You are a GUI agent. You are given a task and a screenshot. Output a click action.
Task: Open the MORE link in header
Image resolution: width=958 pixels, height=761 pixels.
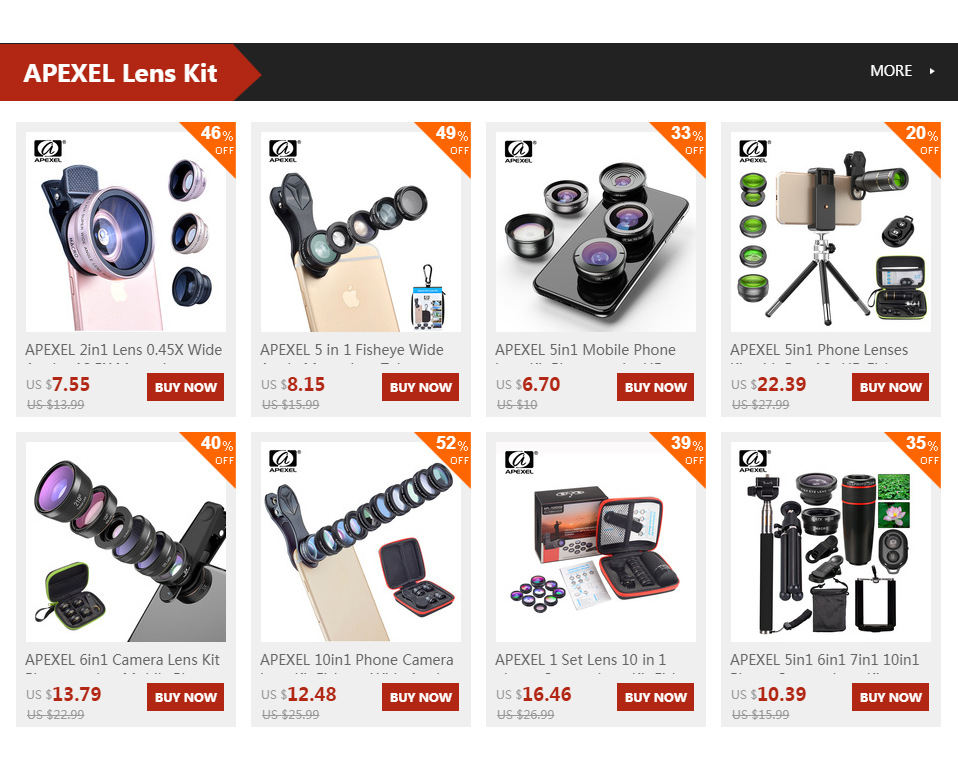tap(891, 71)
